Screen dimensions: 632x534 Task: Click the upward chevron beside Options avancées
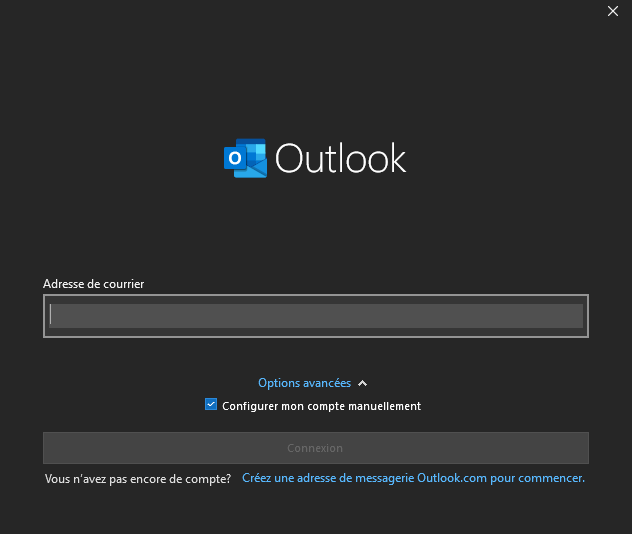(x=362, y=383)
